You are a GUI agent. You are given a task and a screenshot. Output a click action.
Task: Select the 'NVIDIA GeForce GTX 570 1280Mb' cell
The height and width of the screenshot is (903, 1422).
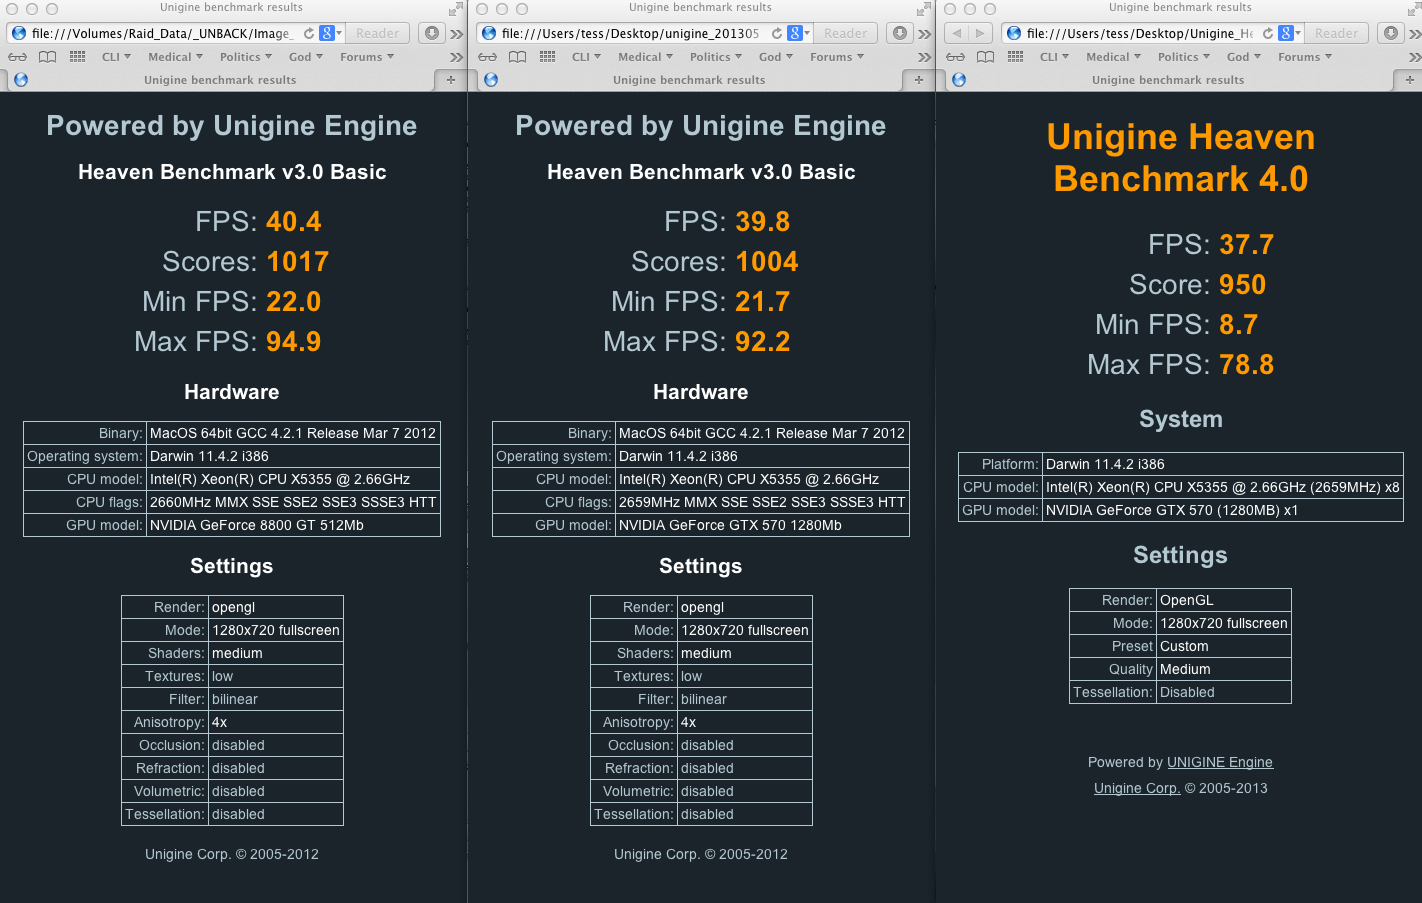[x=762, y=525]
